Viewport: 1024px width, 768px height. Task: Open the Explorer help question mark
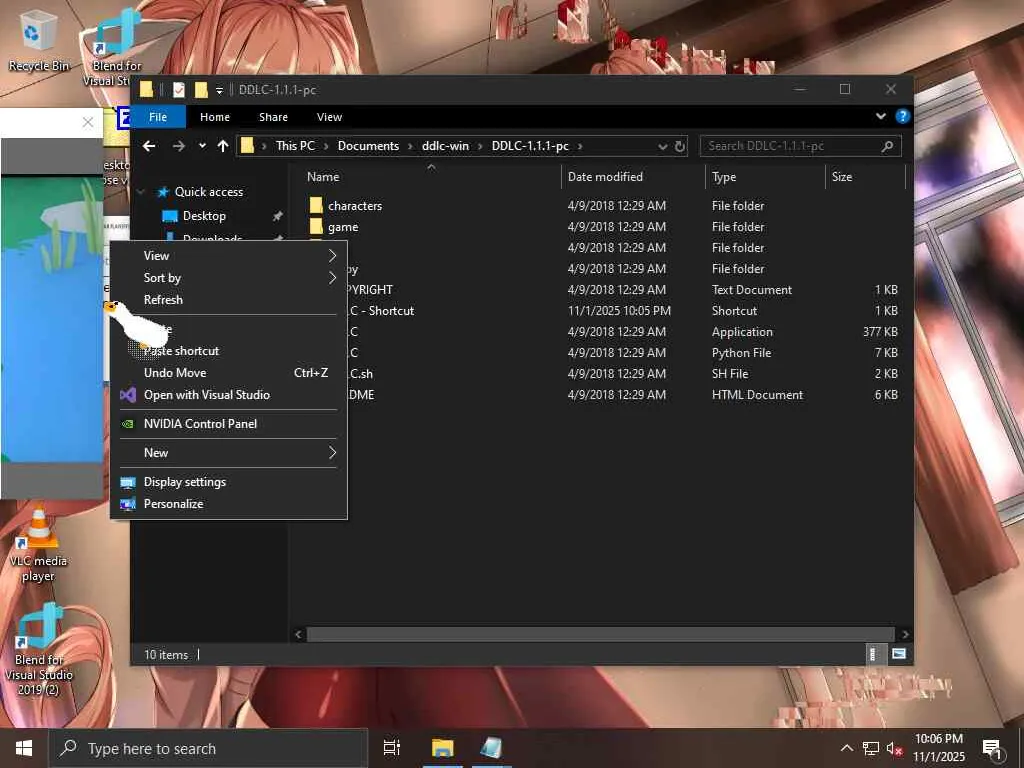[902, 117]
